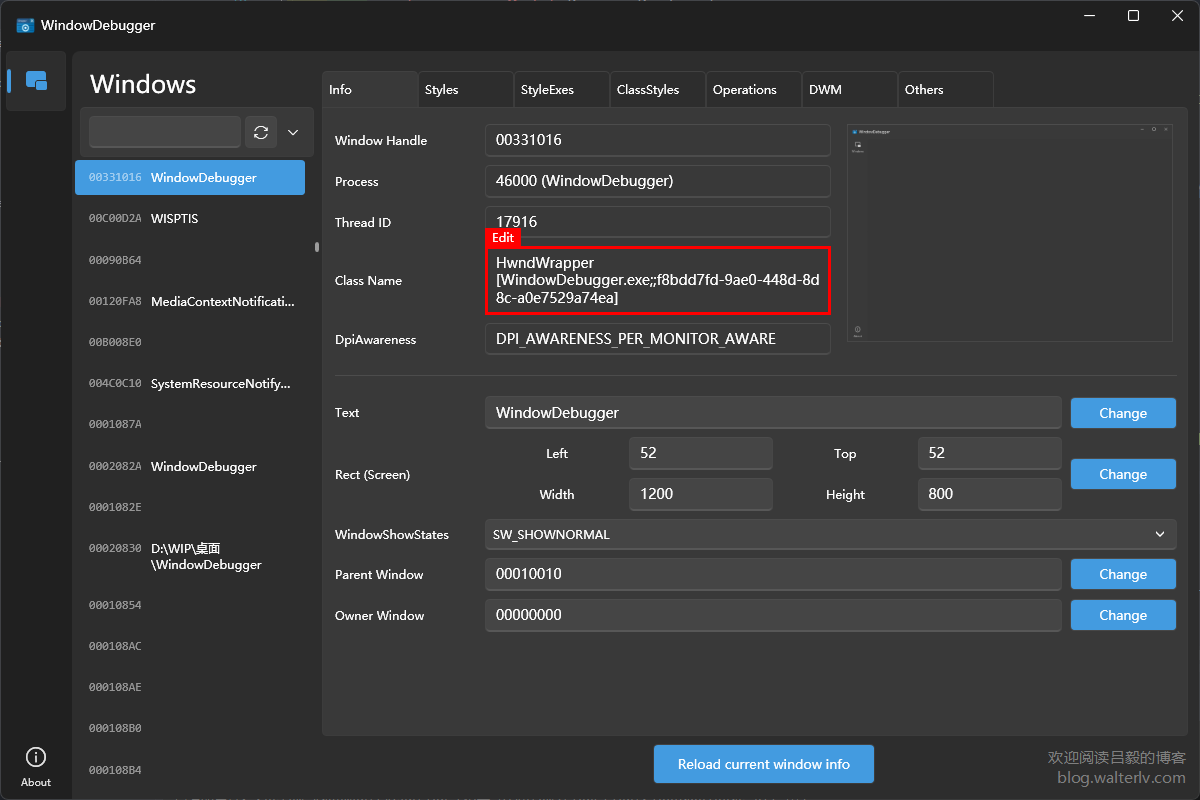Select the SystemResourceNotify... window entry
The image size is (1200, 800).
click(x=190, y=383)
